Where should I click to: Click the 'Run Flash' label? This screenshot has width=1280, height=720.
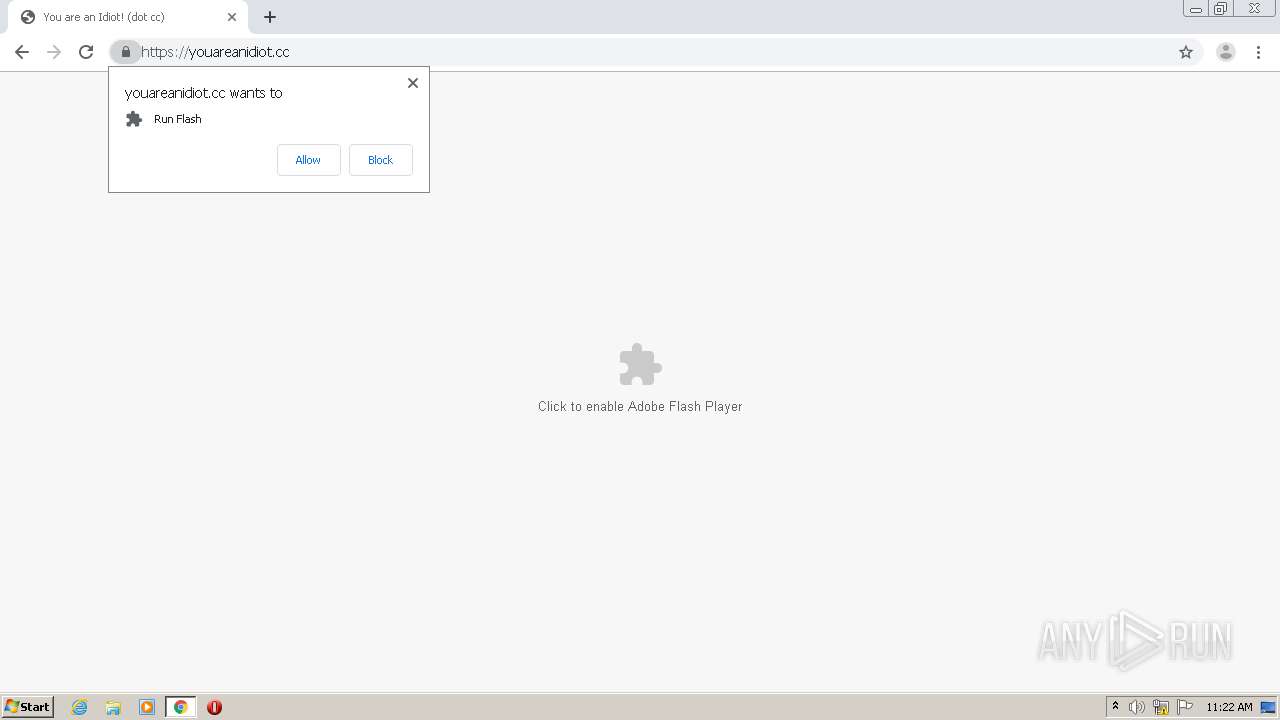[x=178, y=119]
